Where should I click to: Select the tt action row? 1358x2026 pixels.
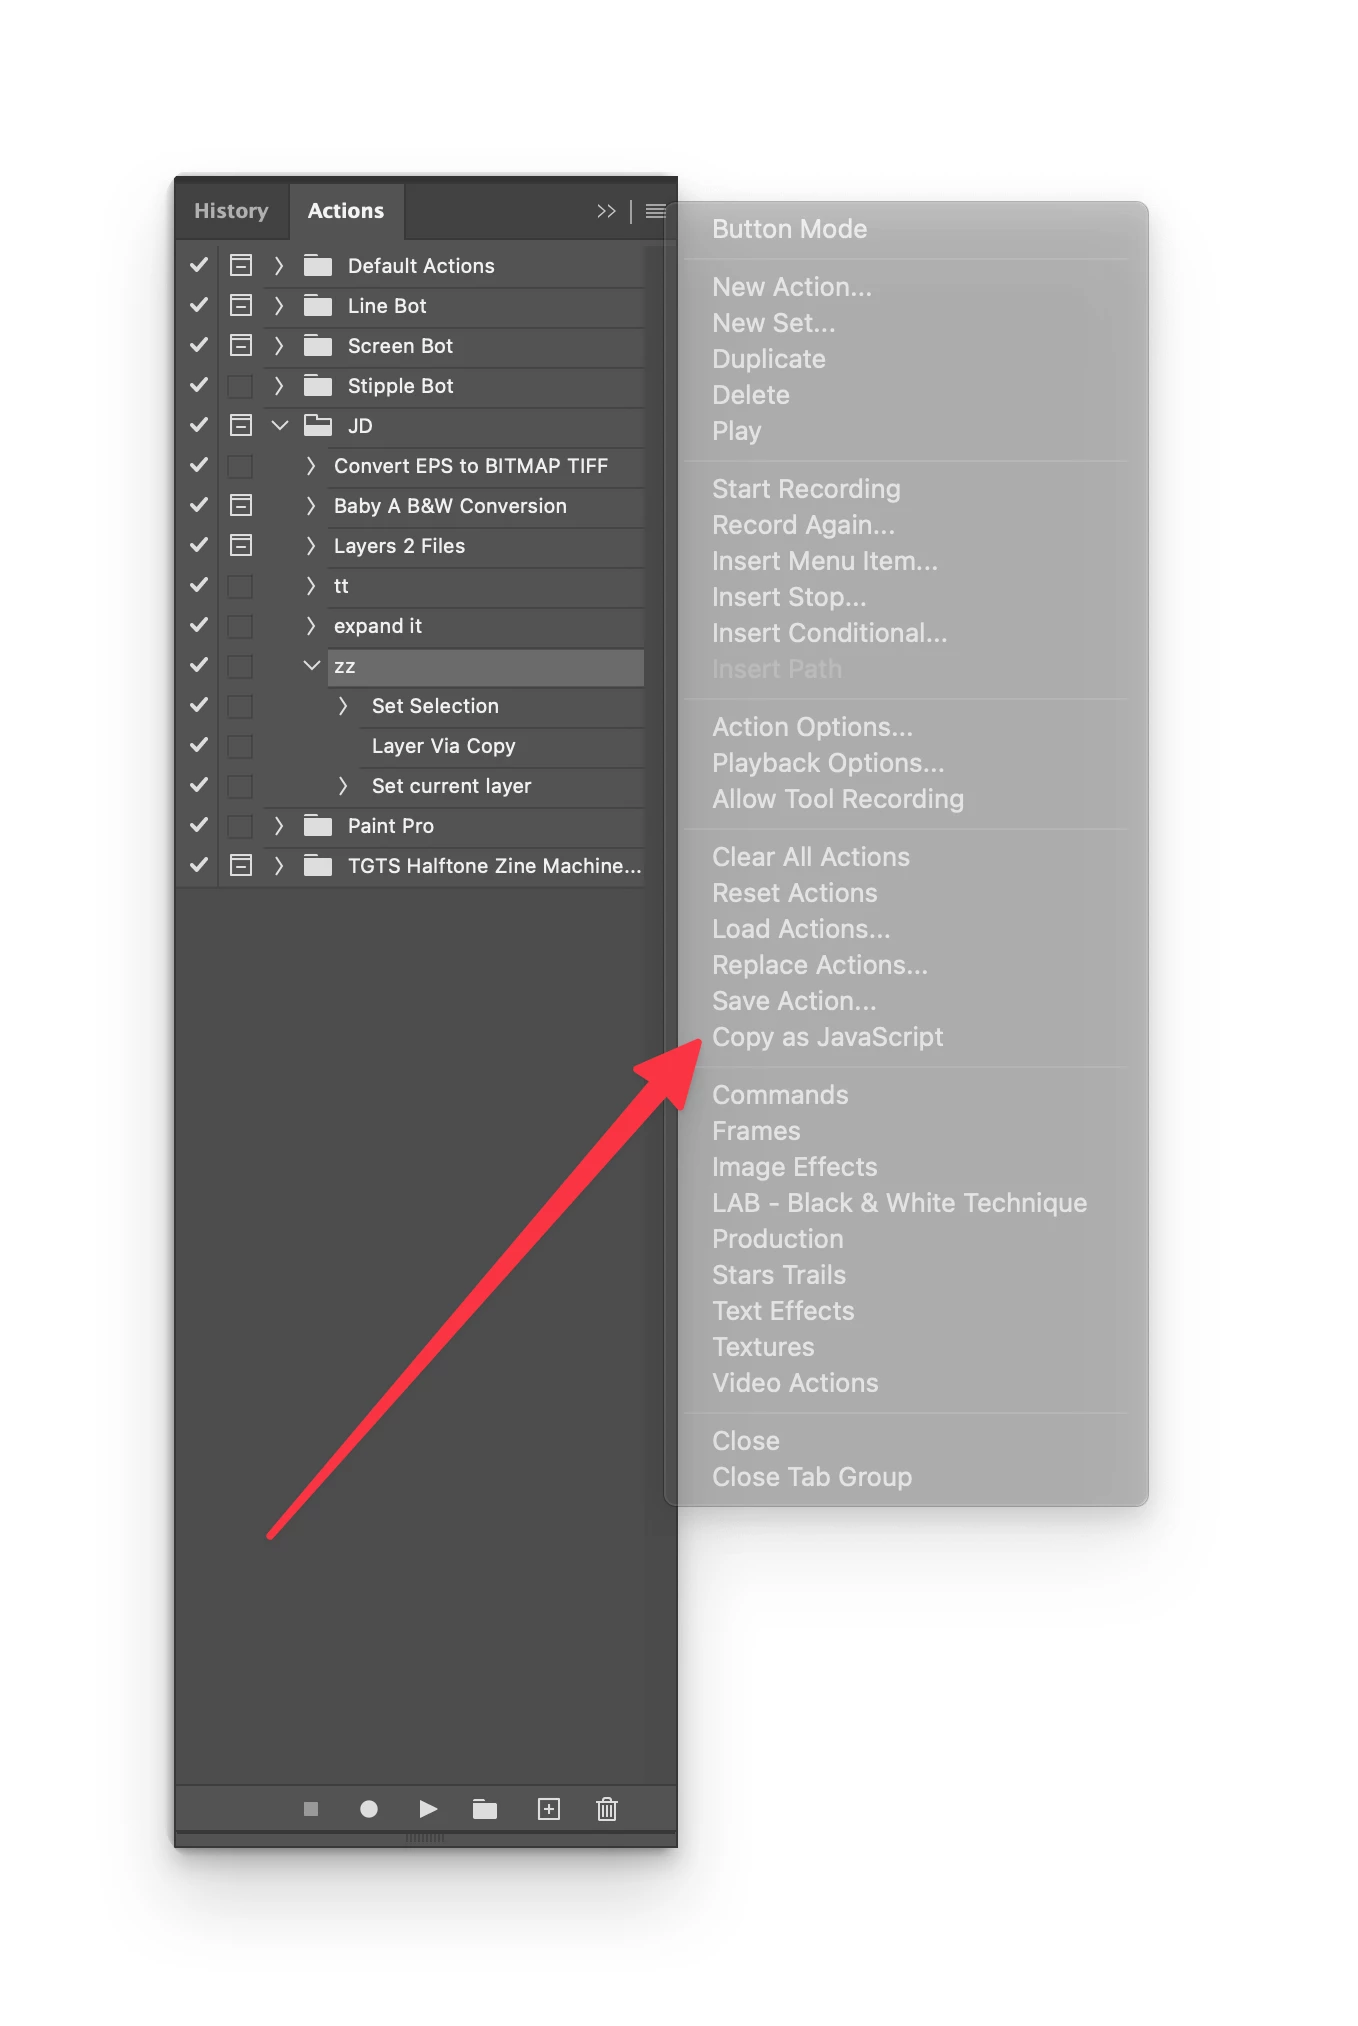click(486, 586)
